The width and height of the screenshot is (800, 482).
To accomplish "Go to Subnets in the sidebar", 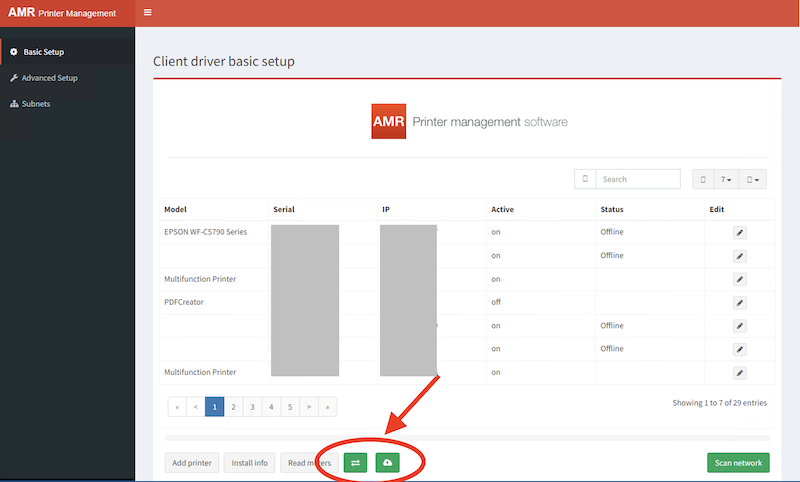I will (36, 104).
